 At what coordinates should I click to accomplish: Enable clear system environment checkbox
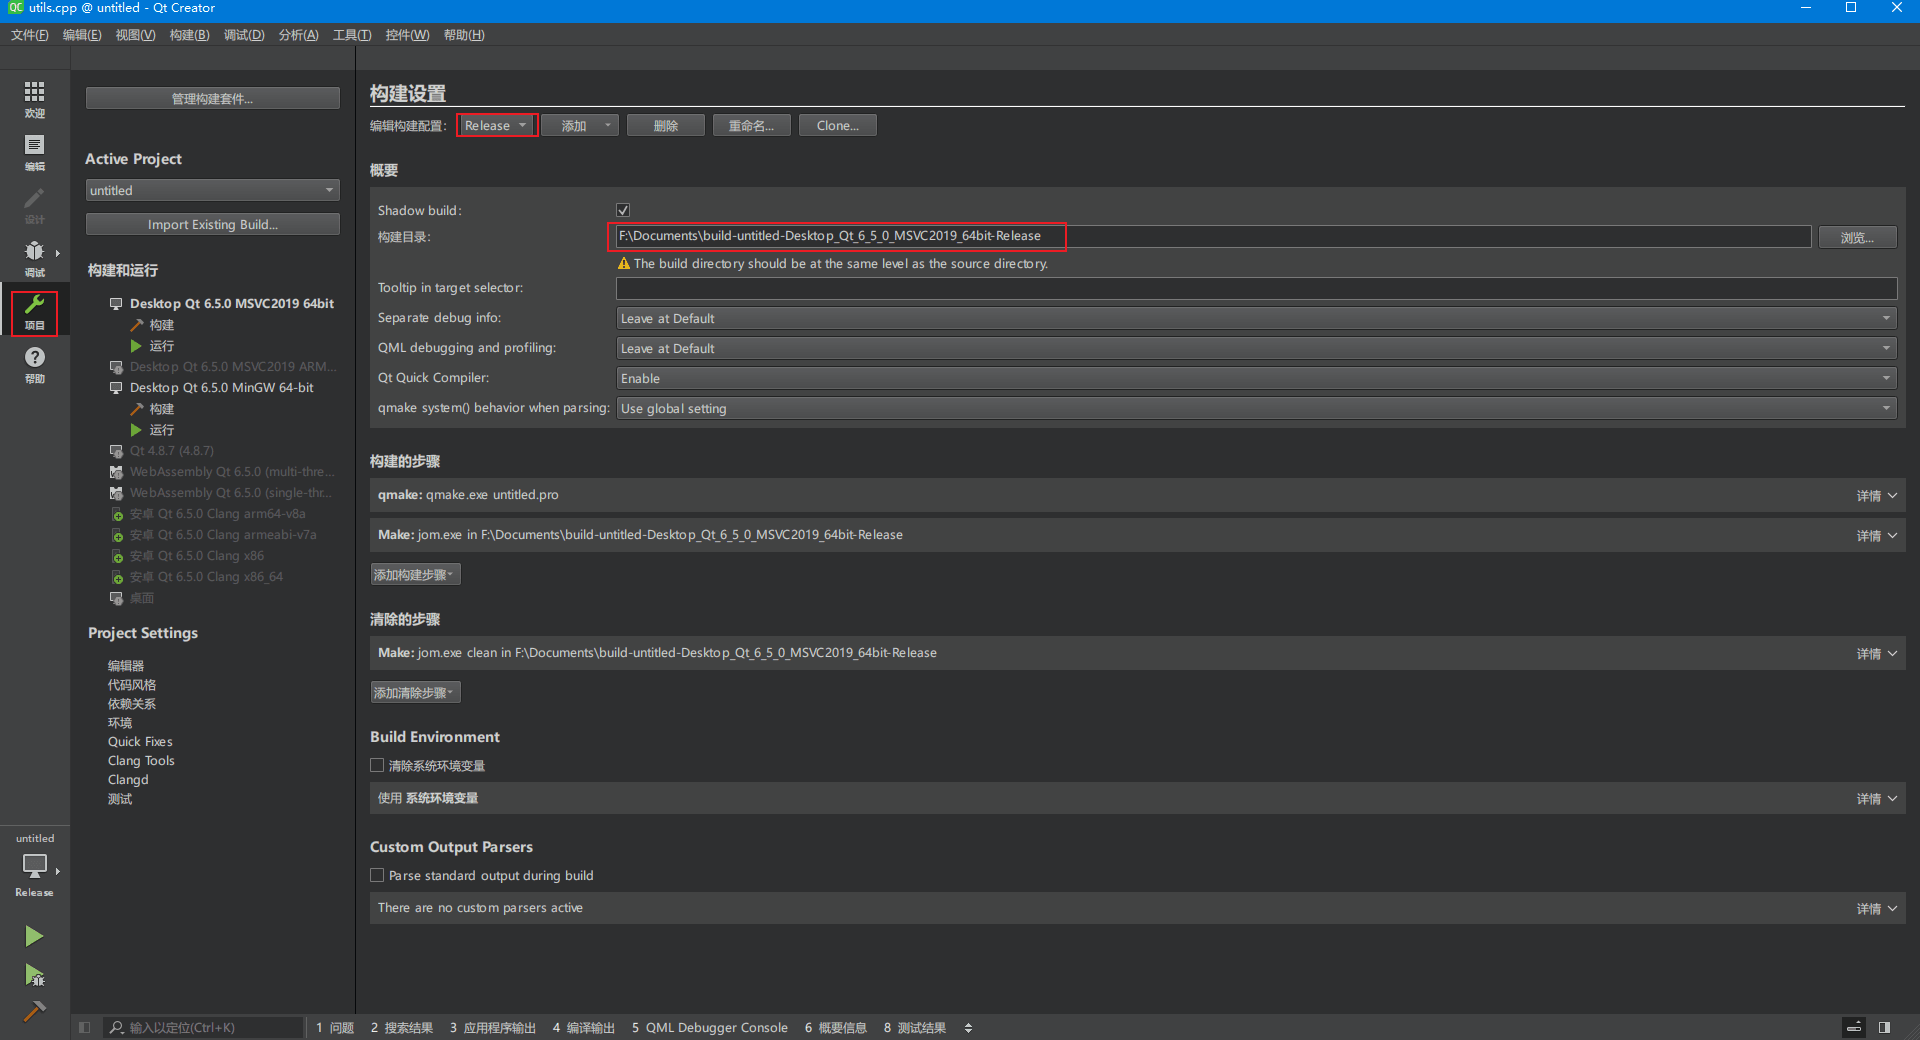point(377,765)
